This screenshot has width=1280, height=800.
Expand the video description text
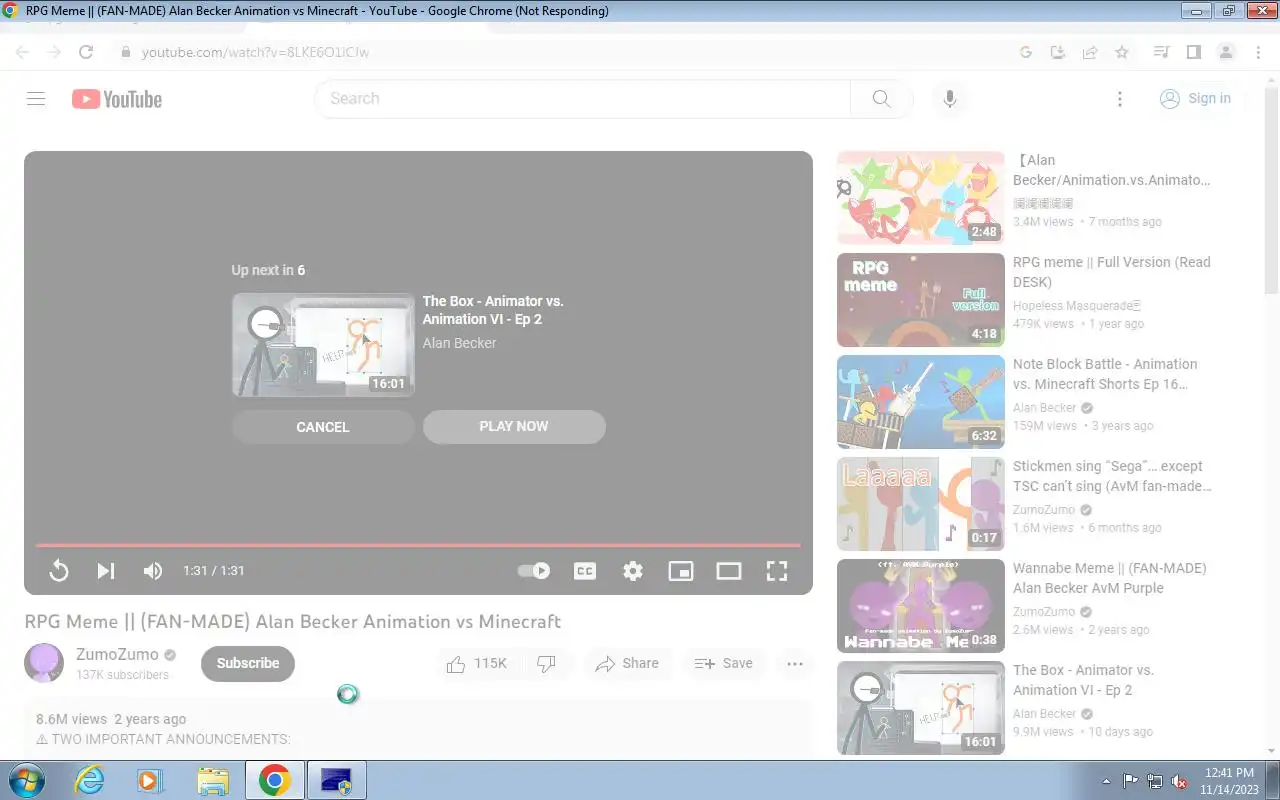163,740
